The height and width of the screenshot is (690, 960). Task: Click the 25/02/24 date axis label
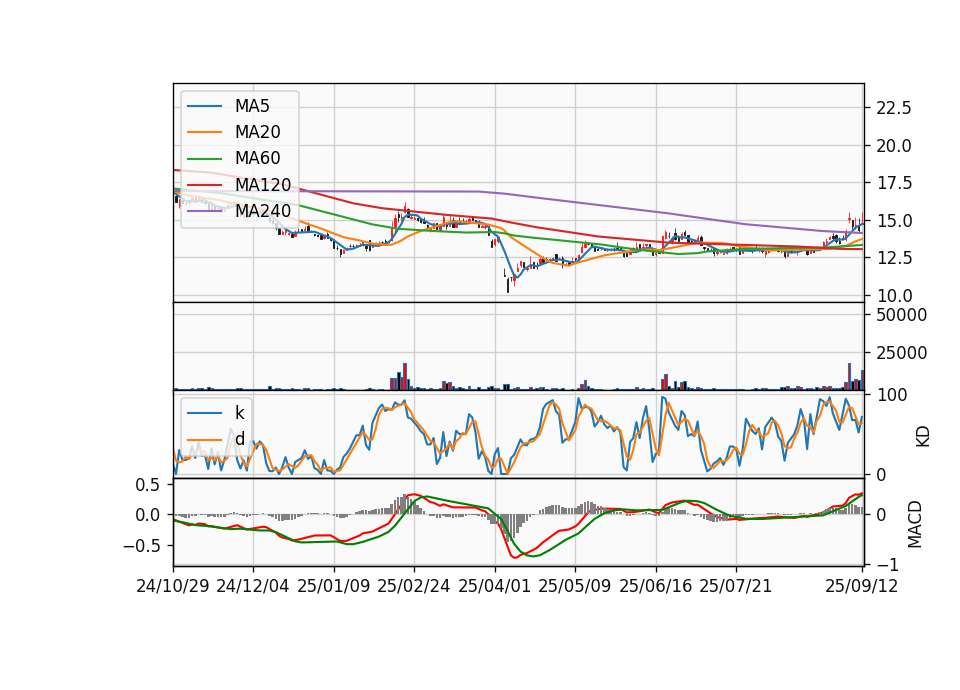pyautogui.click(x=414, y=586)
